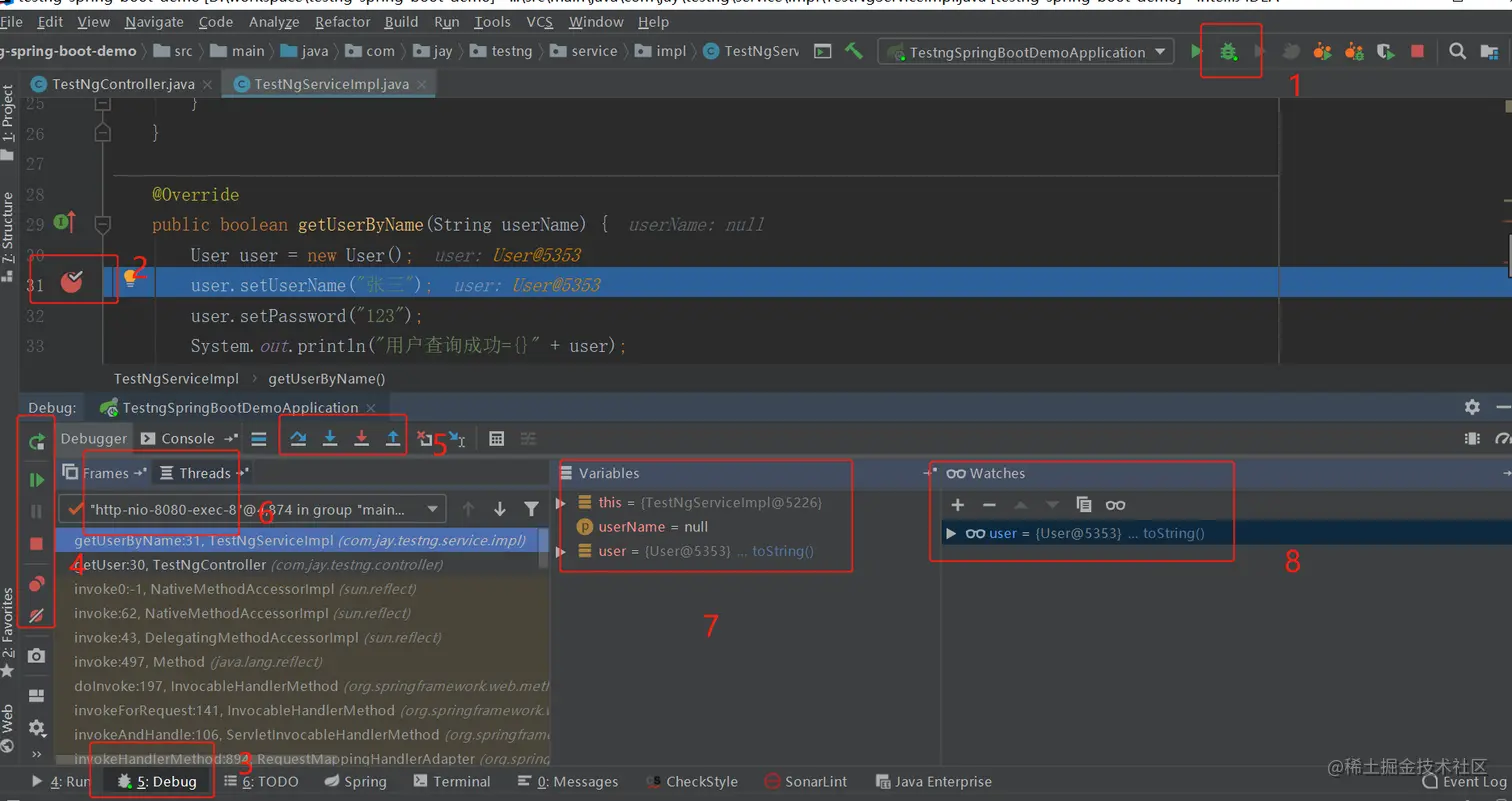Image resolution: width=1512 pixels, height=801 pixels.
Task: Click the hammer Build Project icon
Action: pos(854,51)
